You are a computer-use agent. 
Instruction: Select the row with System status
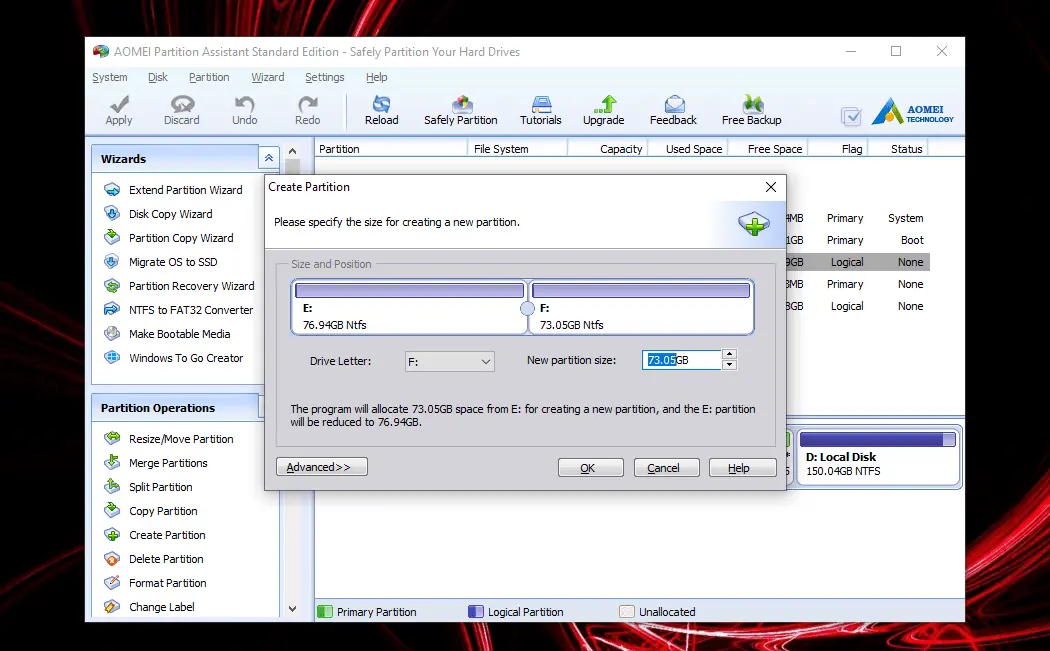click(858, 218)
